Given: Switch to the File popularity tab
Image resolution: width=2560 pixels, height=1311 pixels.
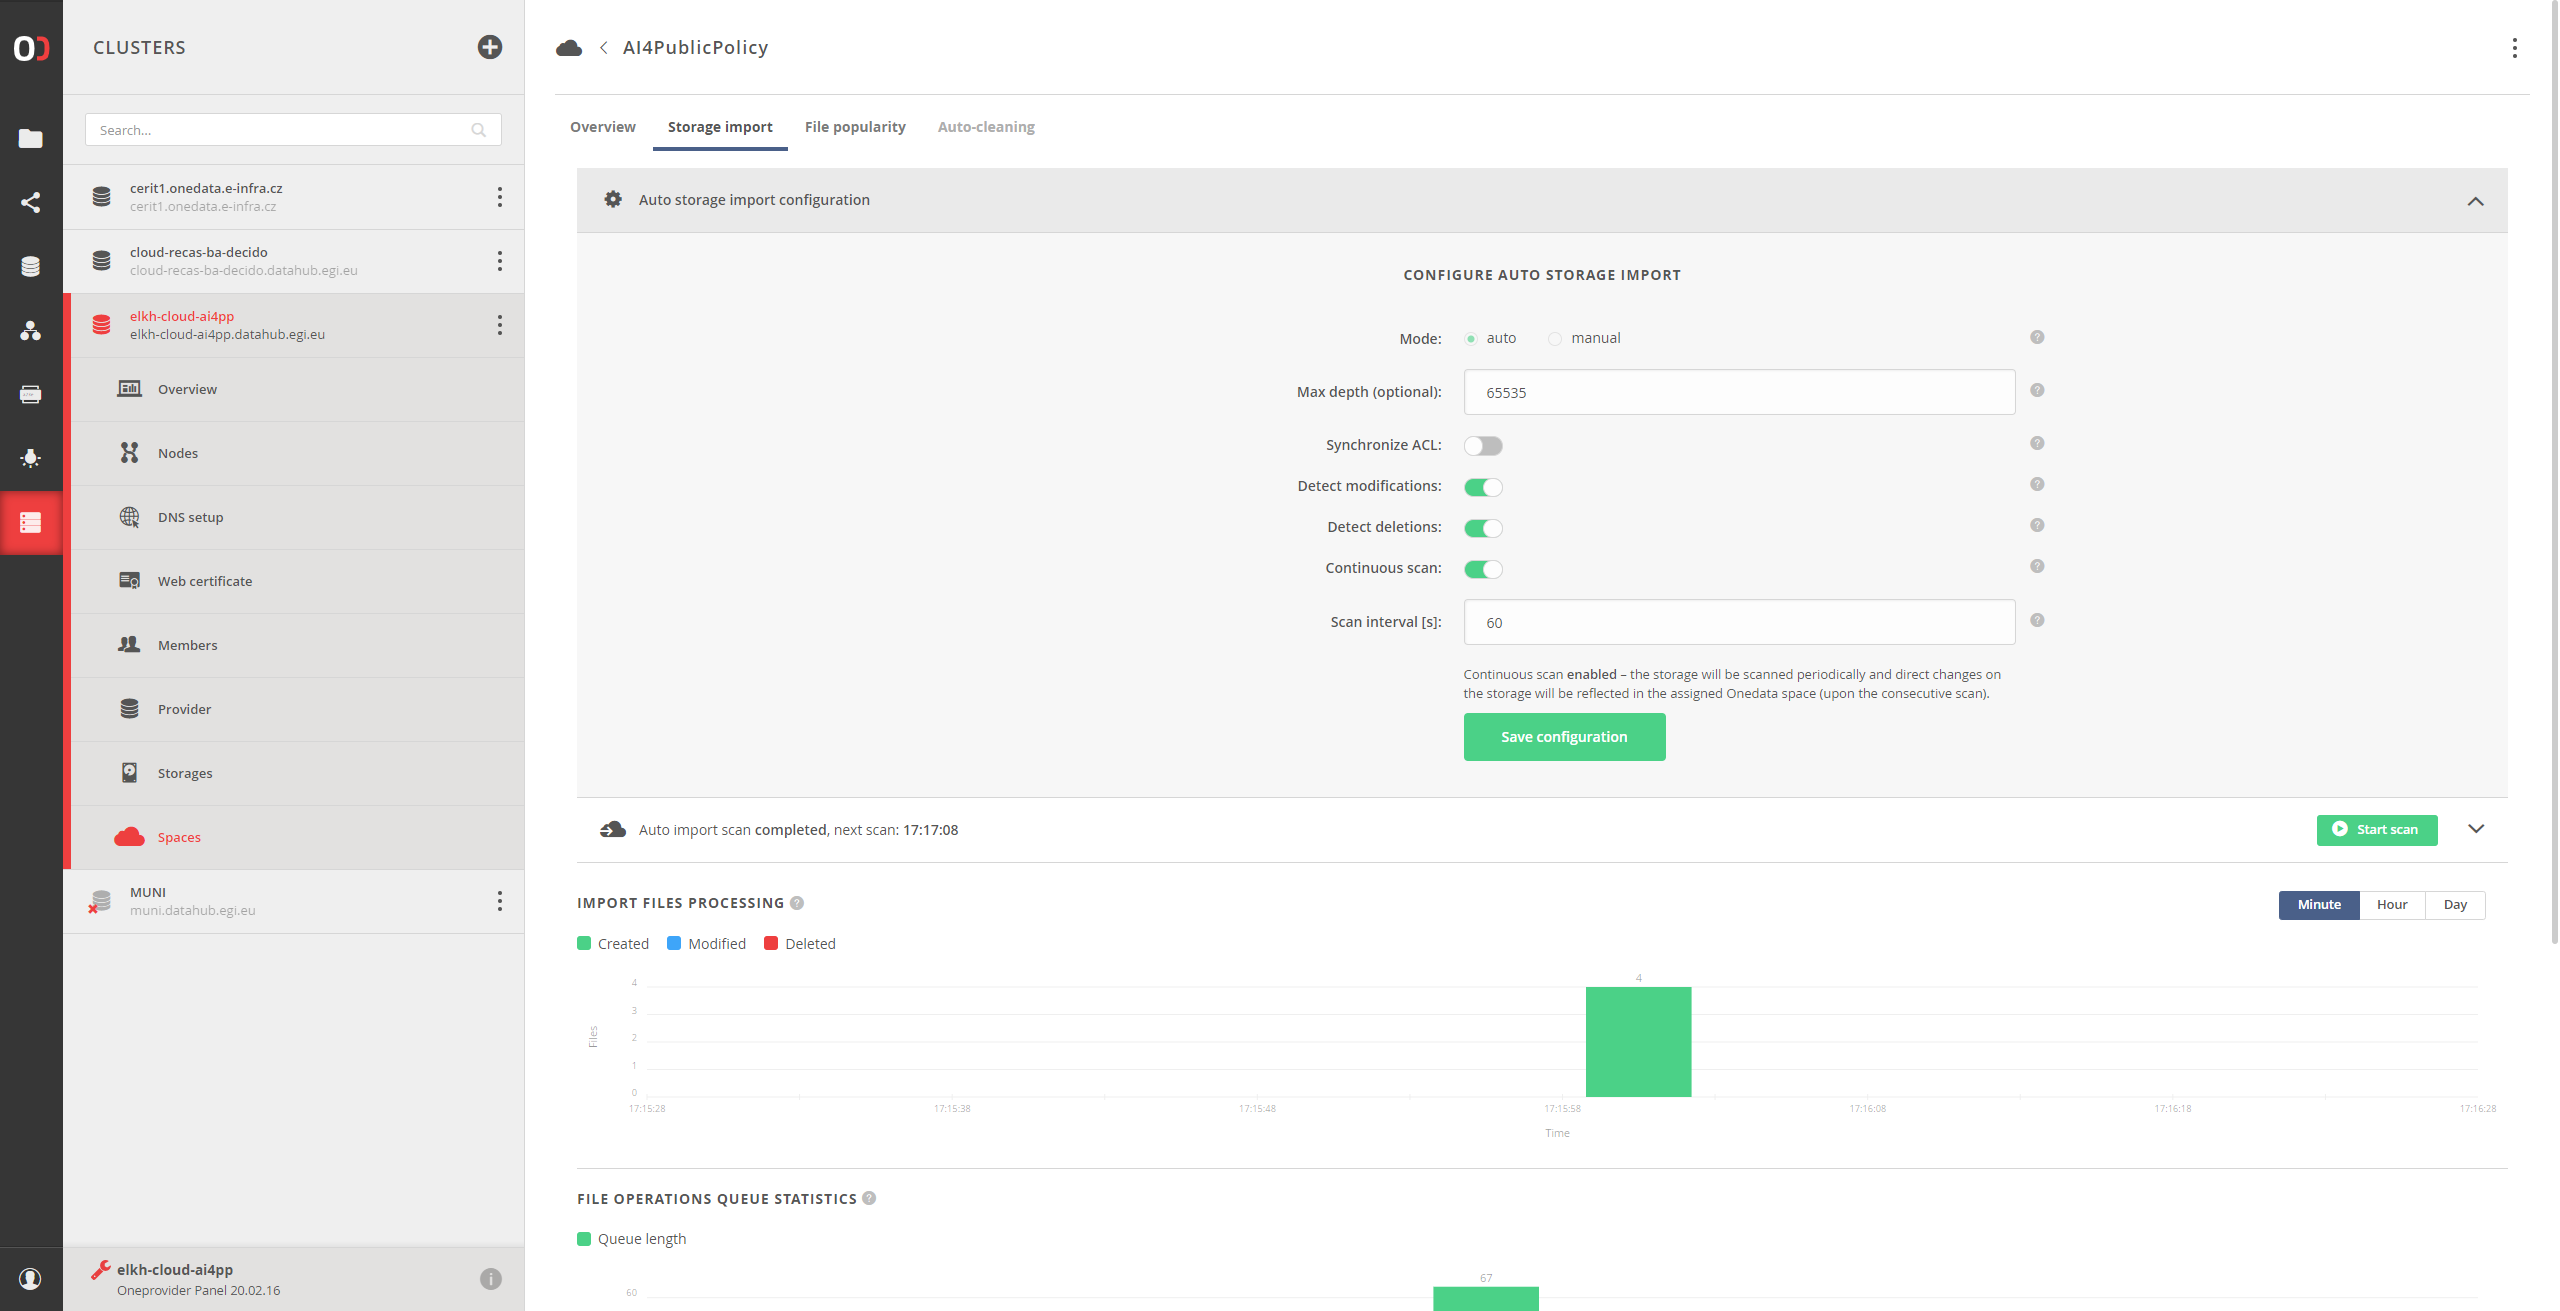Looking at the screenshot, I should 855,127.
